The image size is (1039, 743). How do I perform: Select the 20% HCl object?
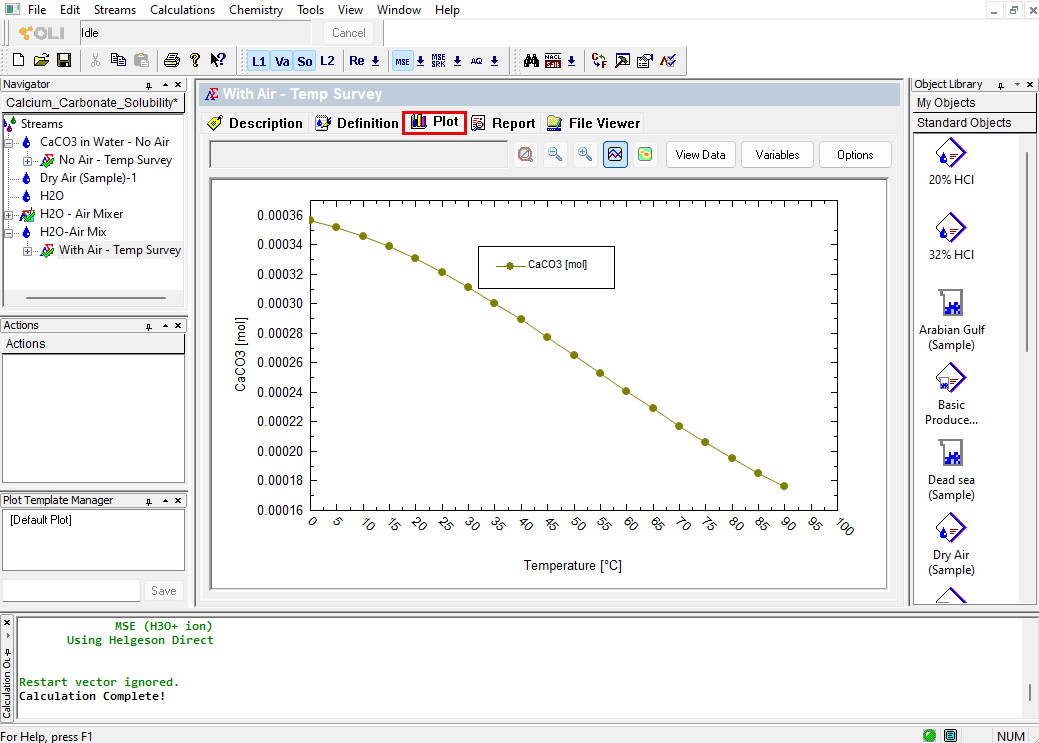(951, 162)
